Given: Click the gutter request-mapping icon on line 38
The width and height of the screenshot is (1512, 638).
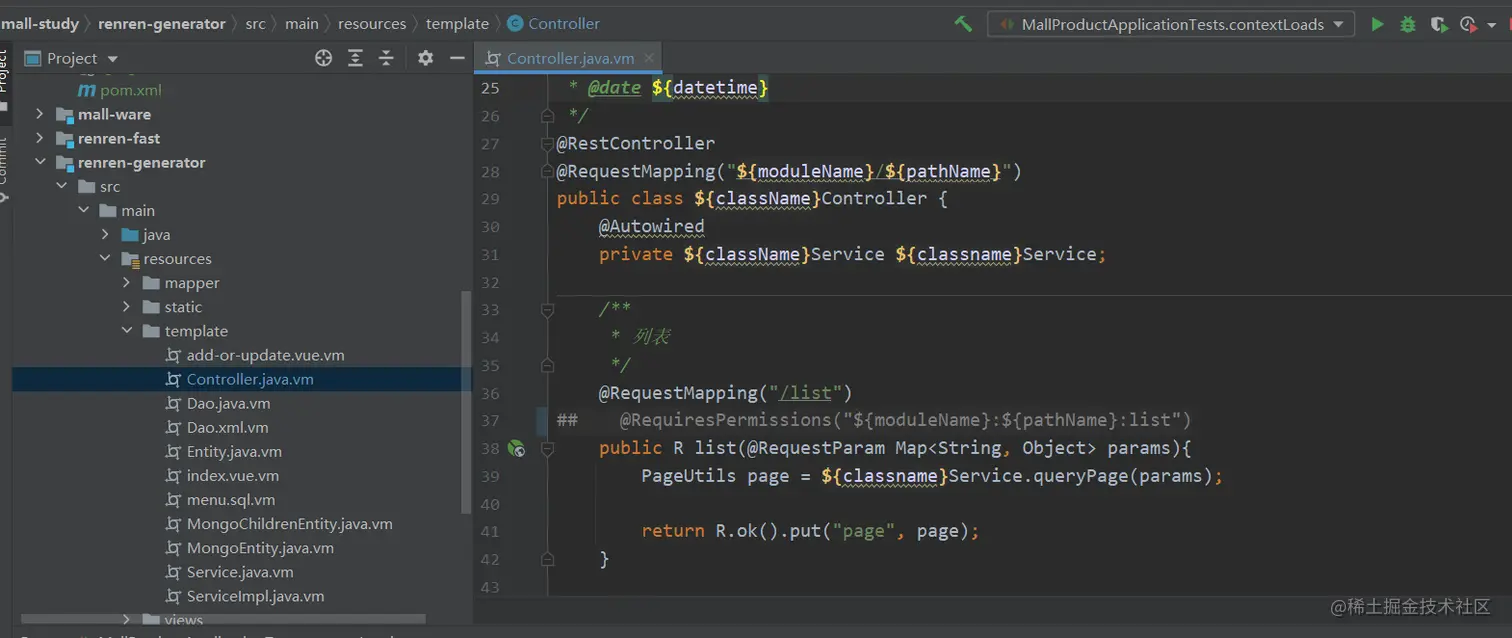Looking at the screenshot, I should click(516, 448).
